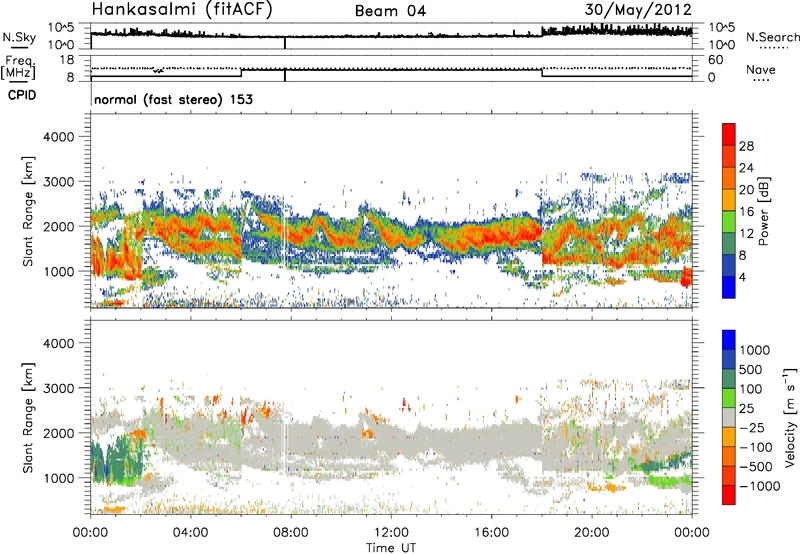The width and height of the screenshot is (800, 554).
Task: Click the -25 label on velocity colorbar
Action: point(752,427)
